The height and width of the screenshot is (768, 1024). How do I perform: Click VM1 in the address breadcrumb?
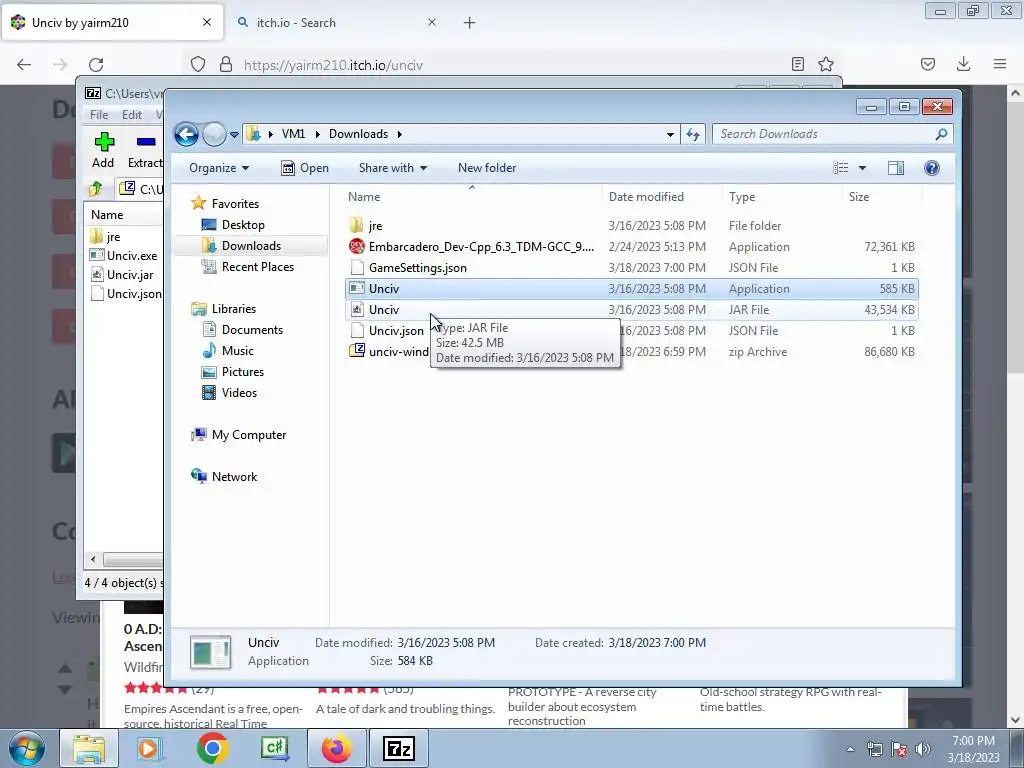click(x=293, y=134)
